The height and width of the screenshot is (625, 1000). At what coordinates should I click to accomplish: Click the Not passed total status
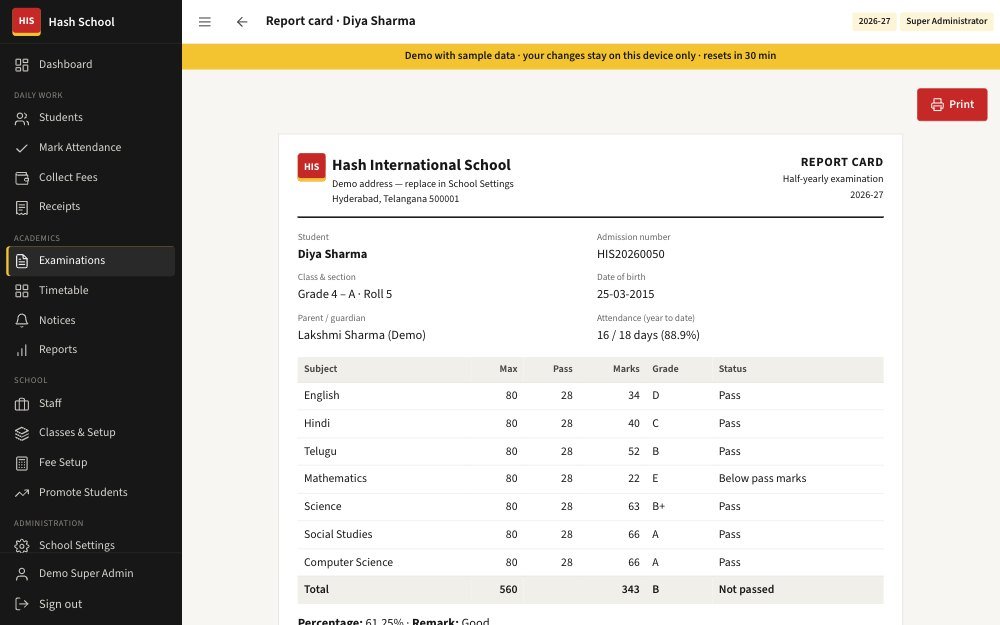point(746,589)
